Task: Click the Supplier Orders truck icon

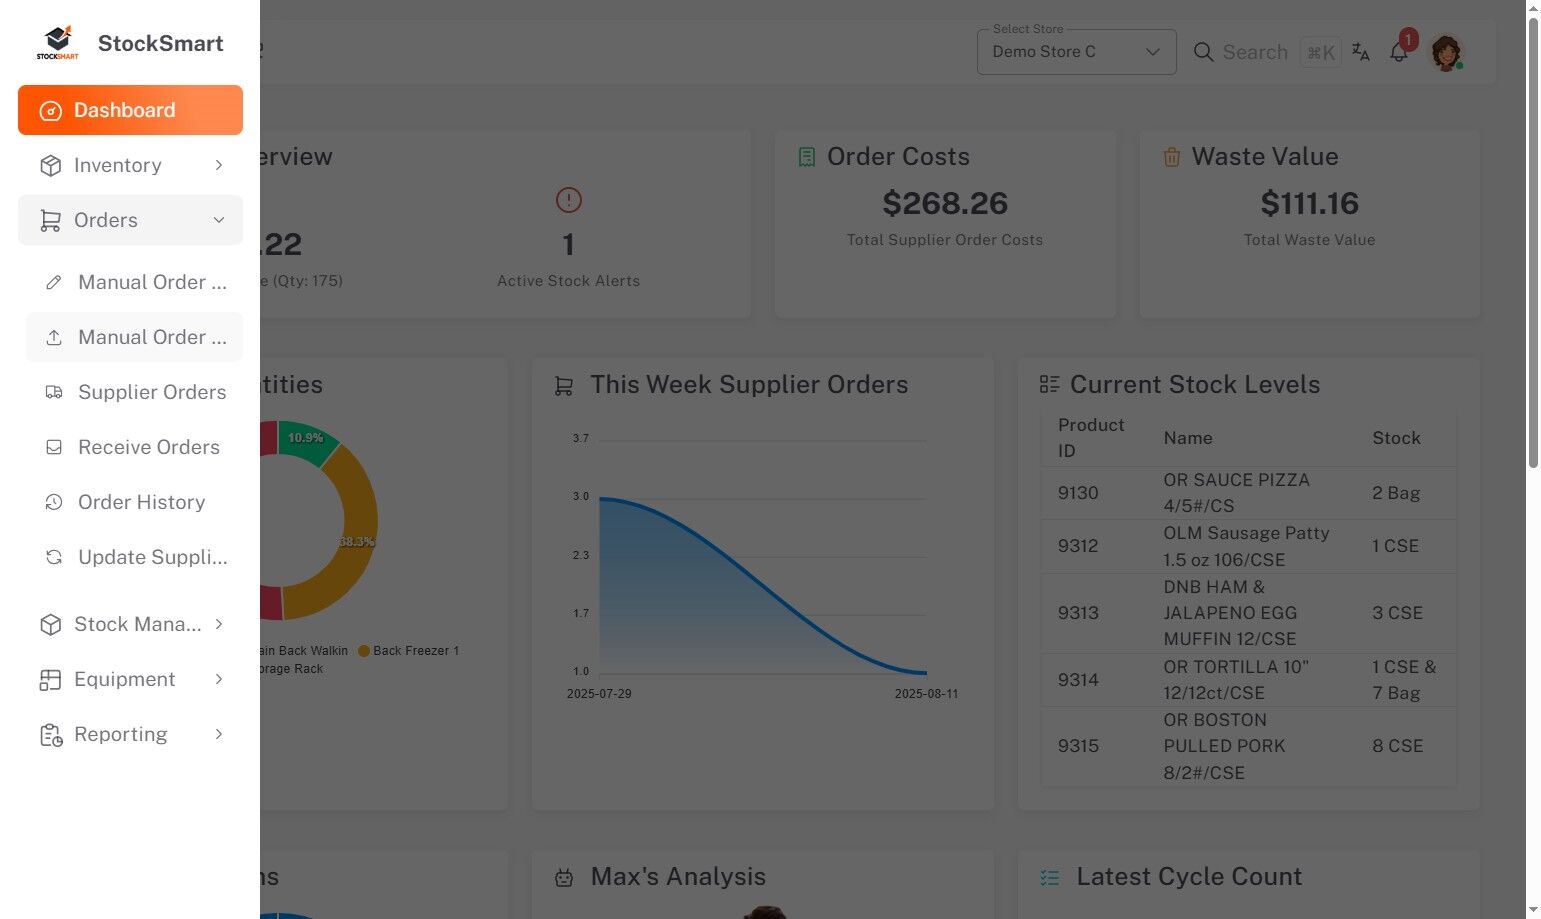Action: click(x=54, y=393)
